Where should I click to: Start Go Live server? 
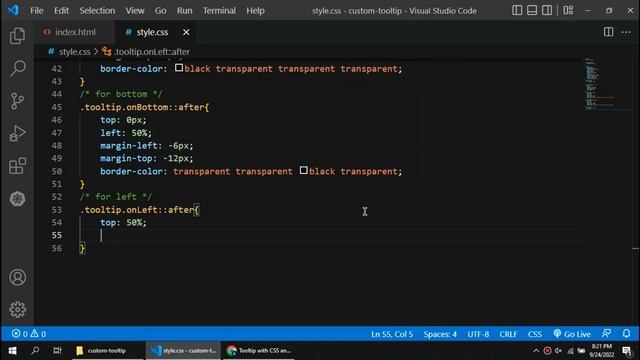tap(572, 334)
